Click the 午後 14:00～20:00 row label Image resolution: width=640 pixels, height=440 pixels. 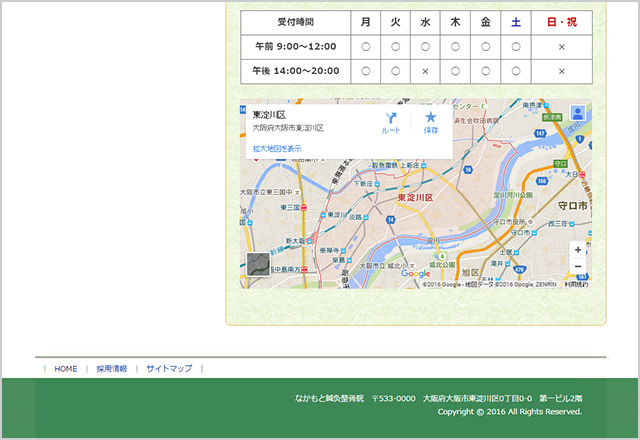click(296, 71)
